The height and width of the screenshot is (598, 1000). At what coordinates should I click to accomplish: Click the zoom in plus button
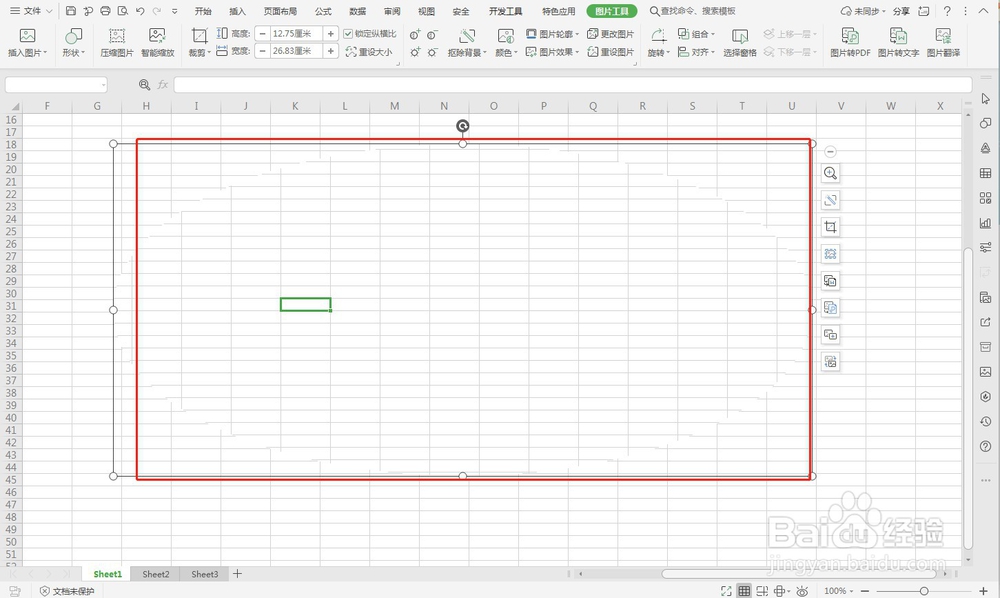(x=983, y=591)
